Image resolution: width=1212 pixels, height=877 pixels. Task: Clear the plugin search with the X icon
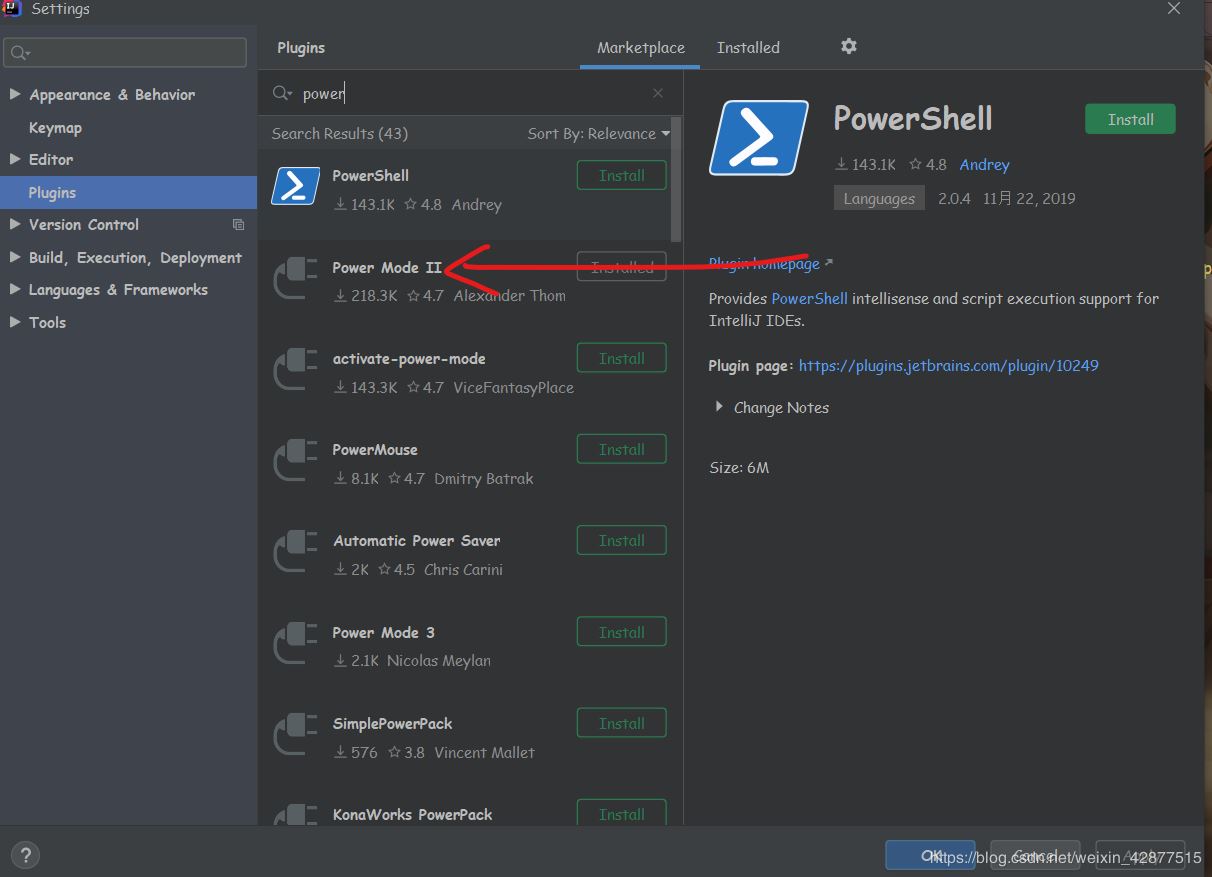pyautogui.click(x=658, y=93)
